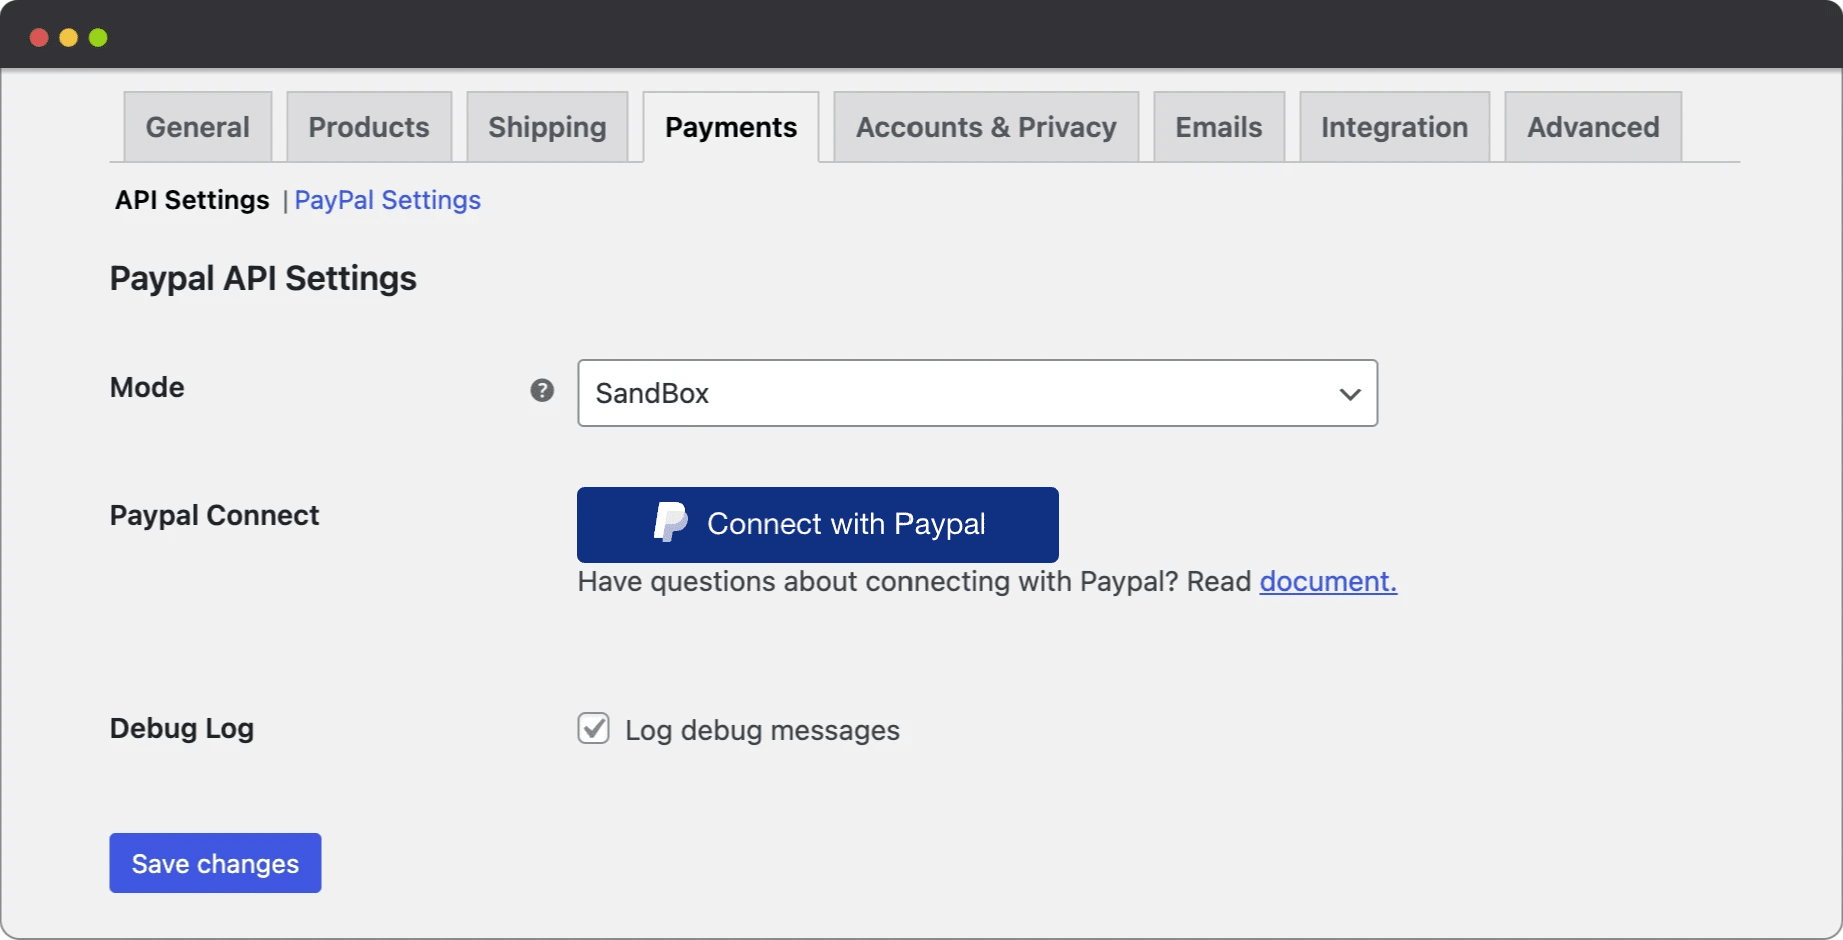Switch to the Emails tab
This screenshot has width=1843, height=940.
(x=1219, y=127)
